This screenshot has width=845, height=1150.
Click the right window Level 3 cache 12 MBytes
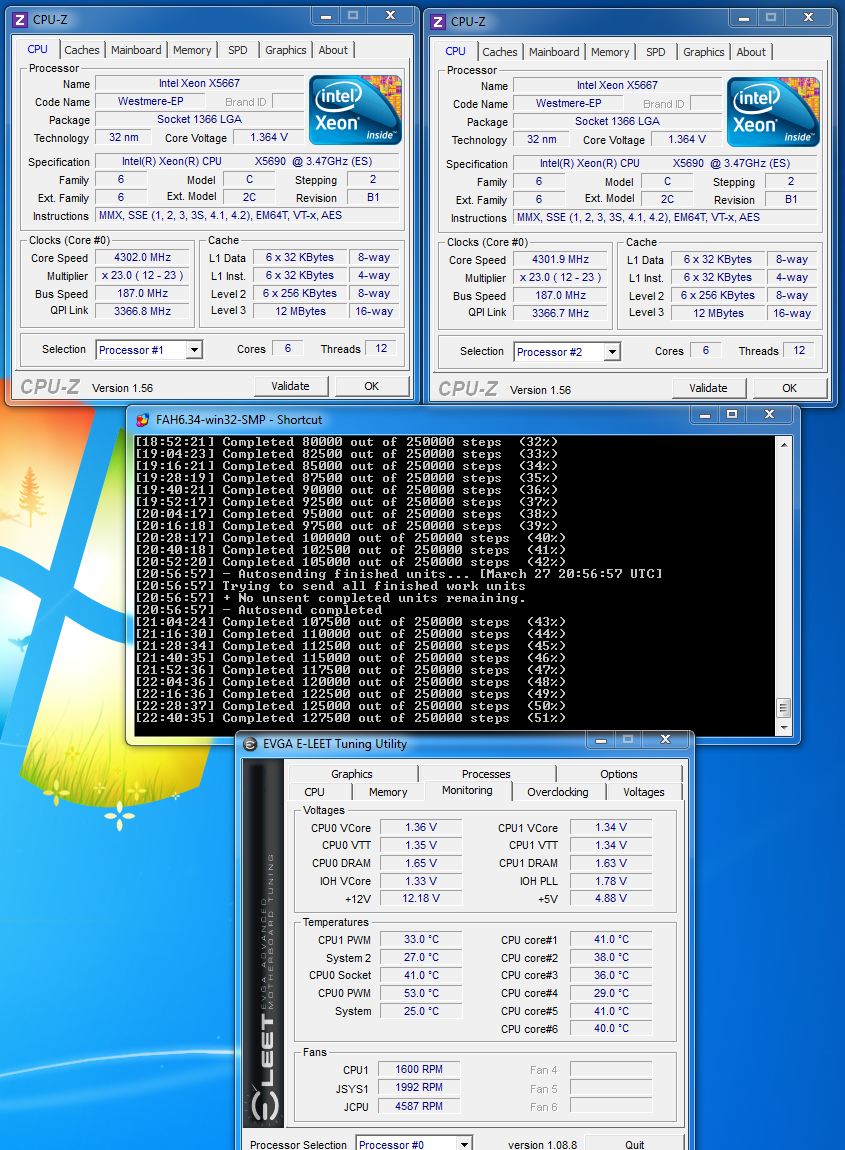(x=718, y=313)
